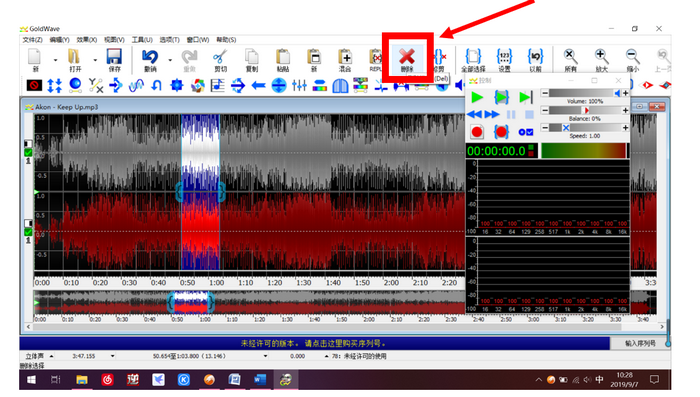The image size is (700, 397).
Task: Record into selection with braces record button
Action: [501, 132]
